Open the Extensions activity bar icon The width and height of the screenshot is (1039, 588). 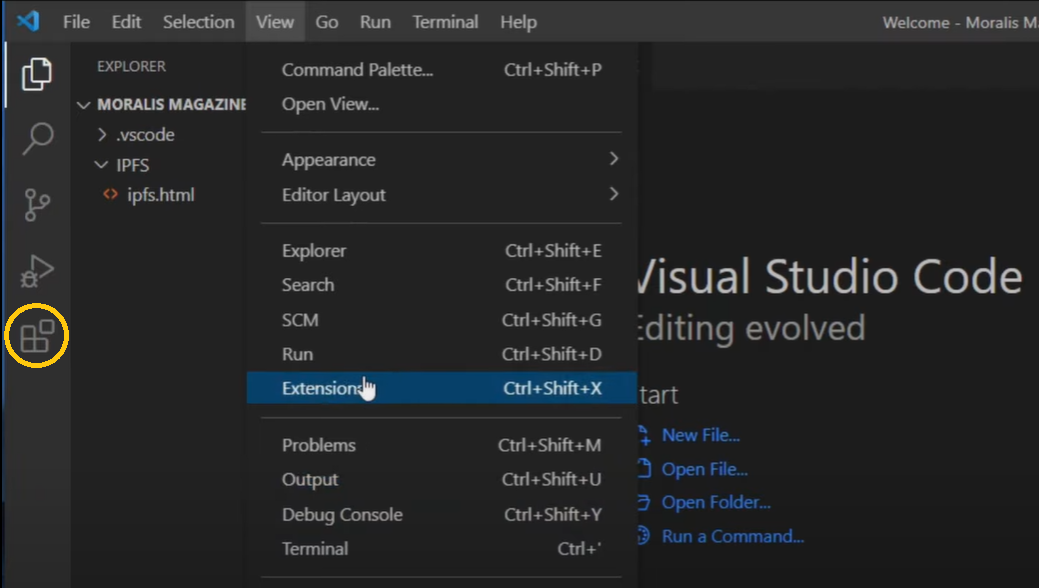(37, 337)
